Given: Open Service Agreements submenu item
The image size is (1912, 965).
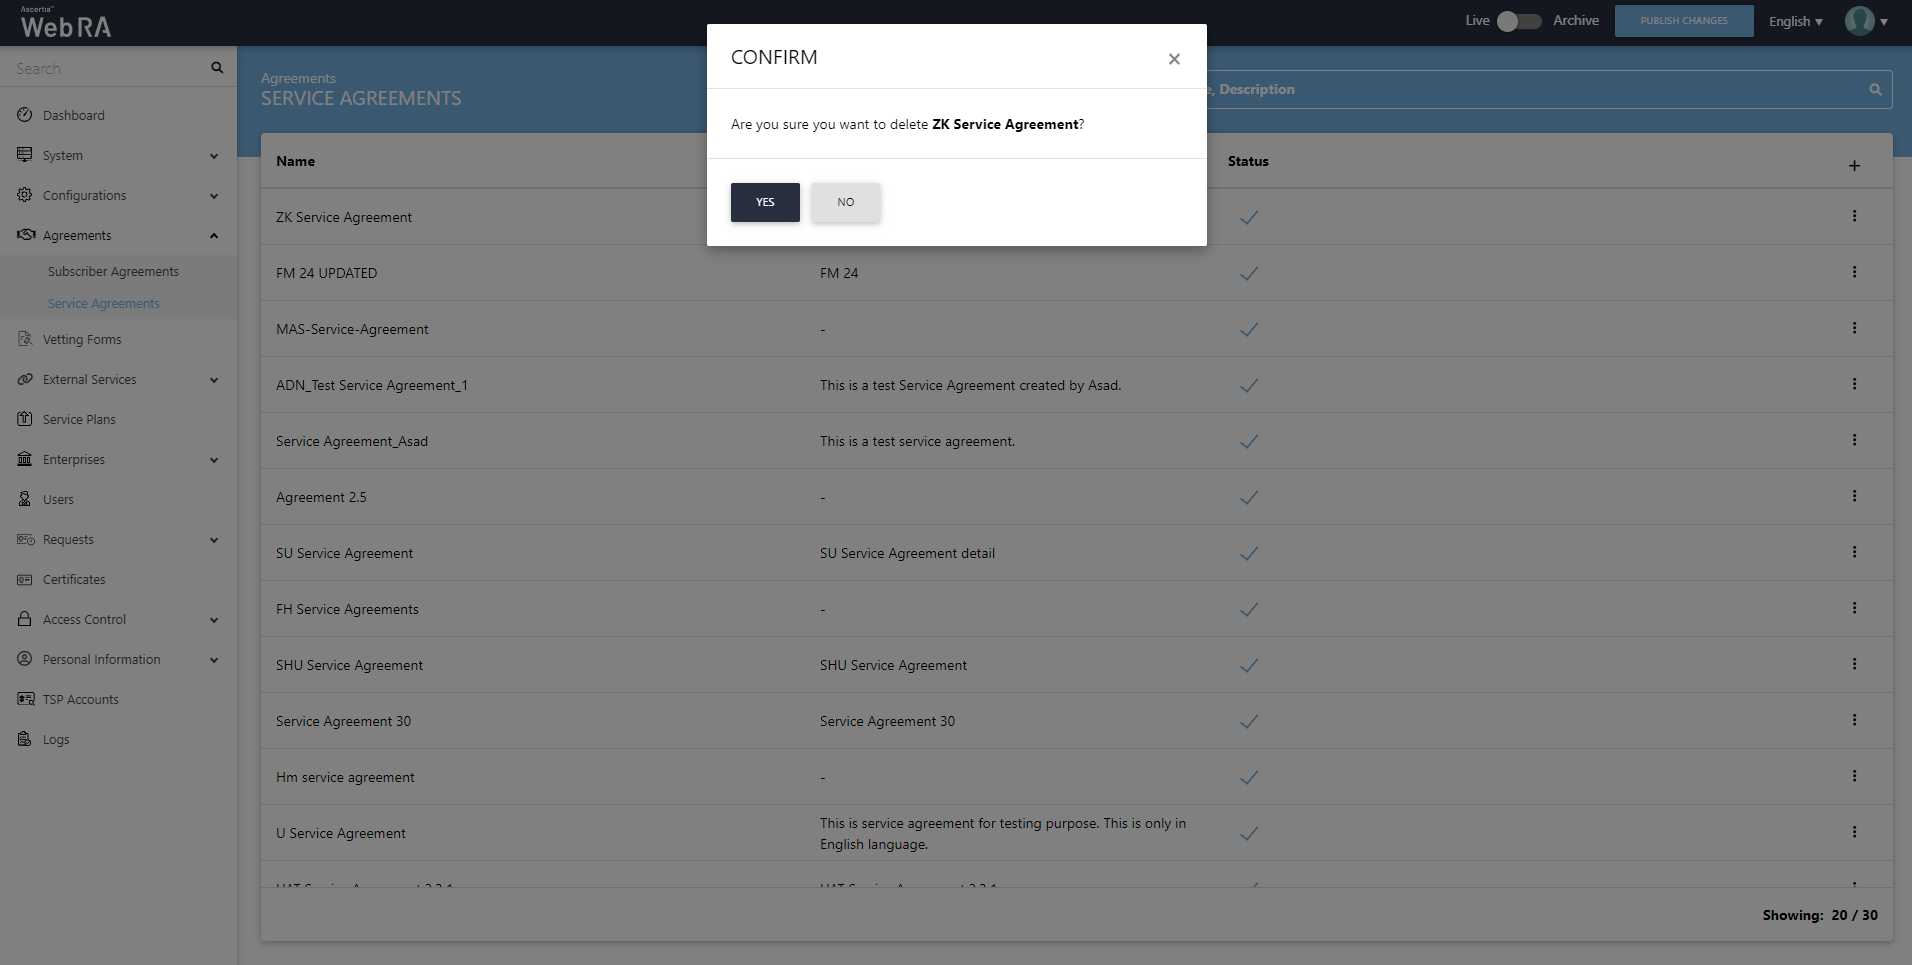Looking at the screenshot, I should point(104,303).
